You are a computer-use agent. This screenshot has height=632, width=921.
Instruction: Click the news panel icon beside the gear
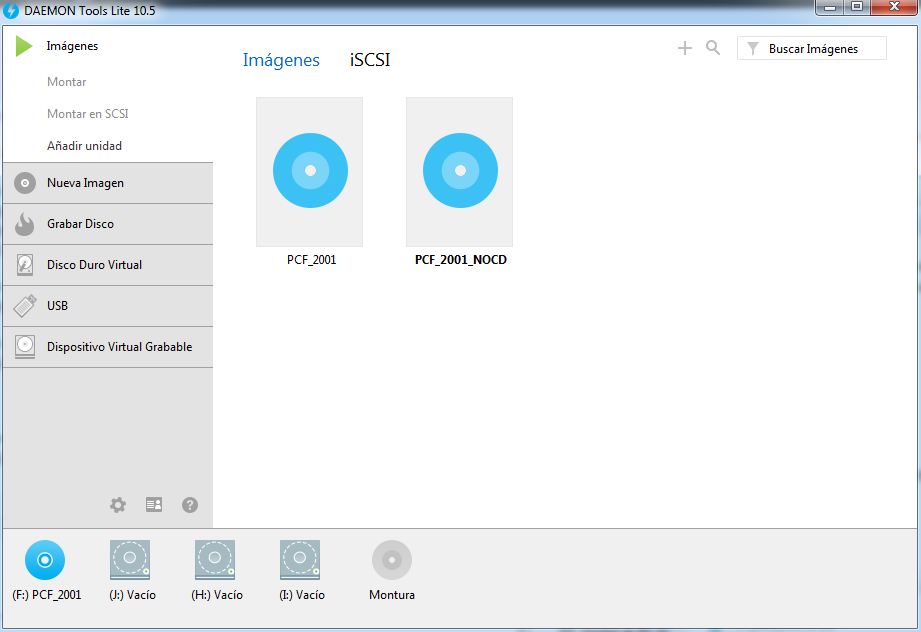pos(154,505)
